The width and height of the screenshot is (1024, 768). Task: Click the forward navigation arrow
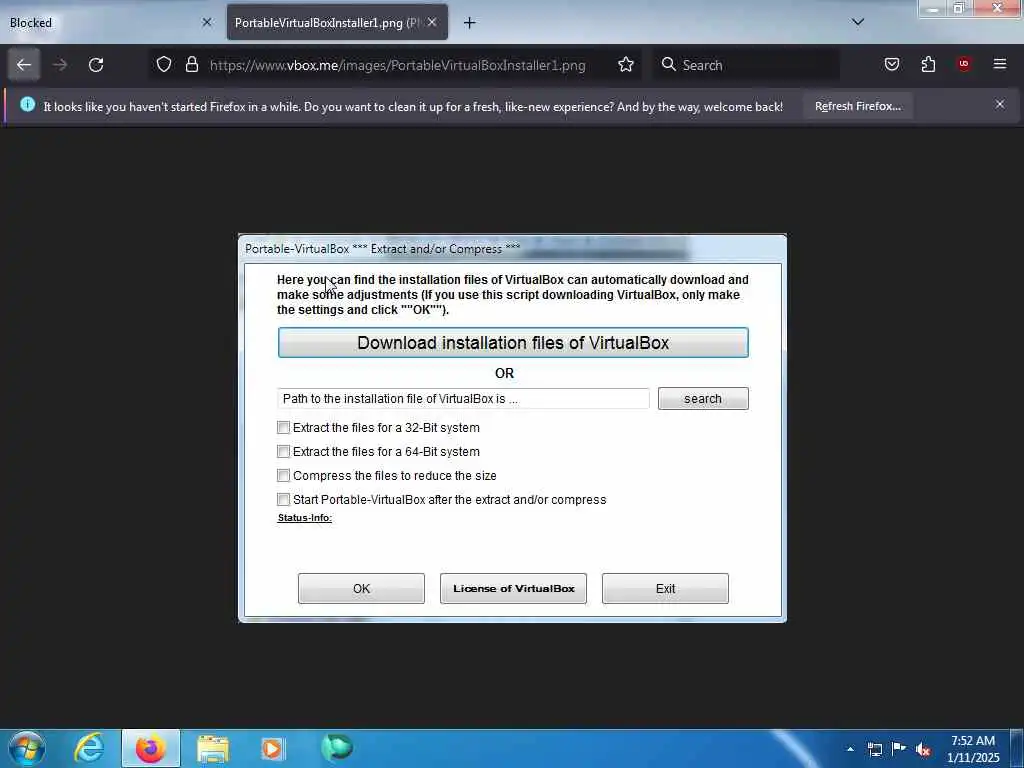tap(60, 65)
